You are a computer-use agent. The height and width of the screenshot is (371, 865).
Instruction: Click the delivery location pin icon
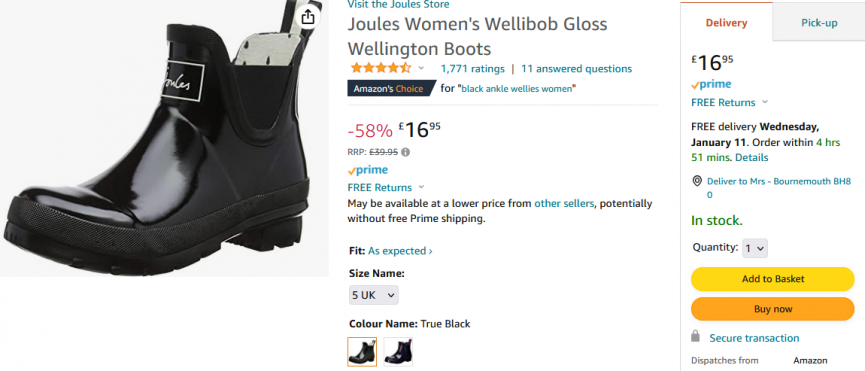click(x=697, y=181)
